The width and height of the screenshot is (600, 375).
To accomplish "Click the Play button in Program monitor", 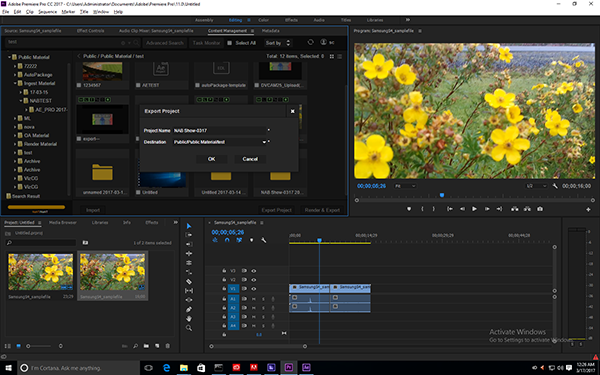I will 474,209.
